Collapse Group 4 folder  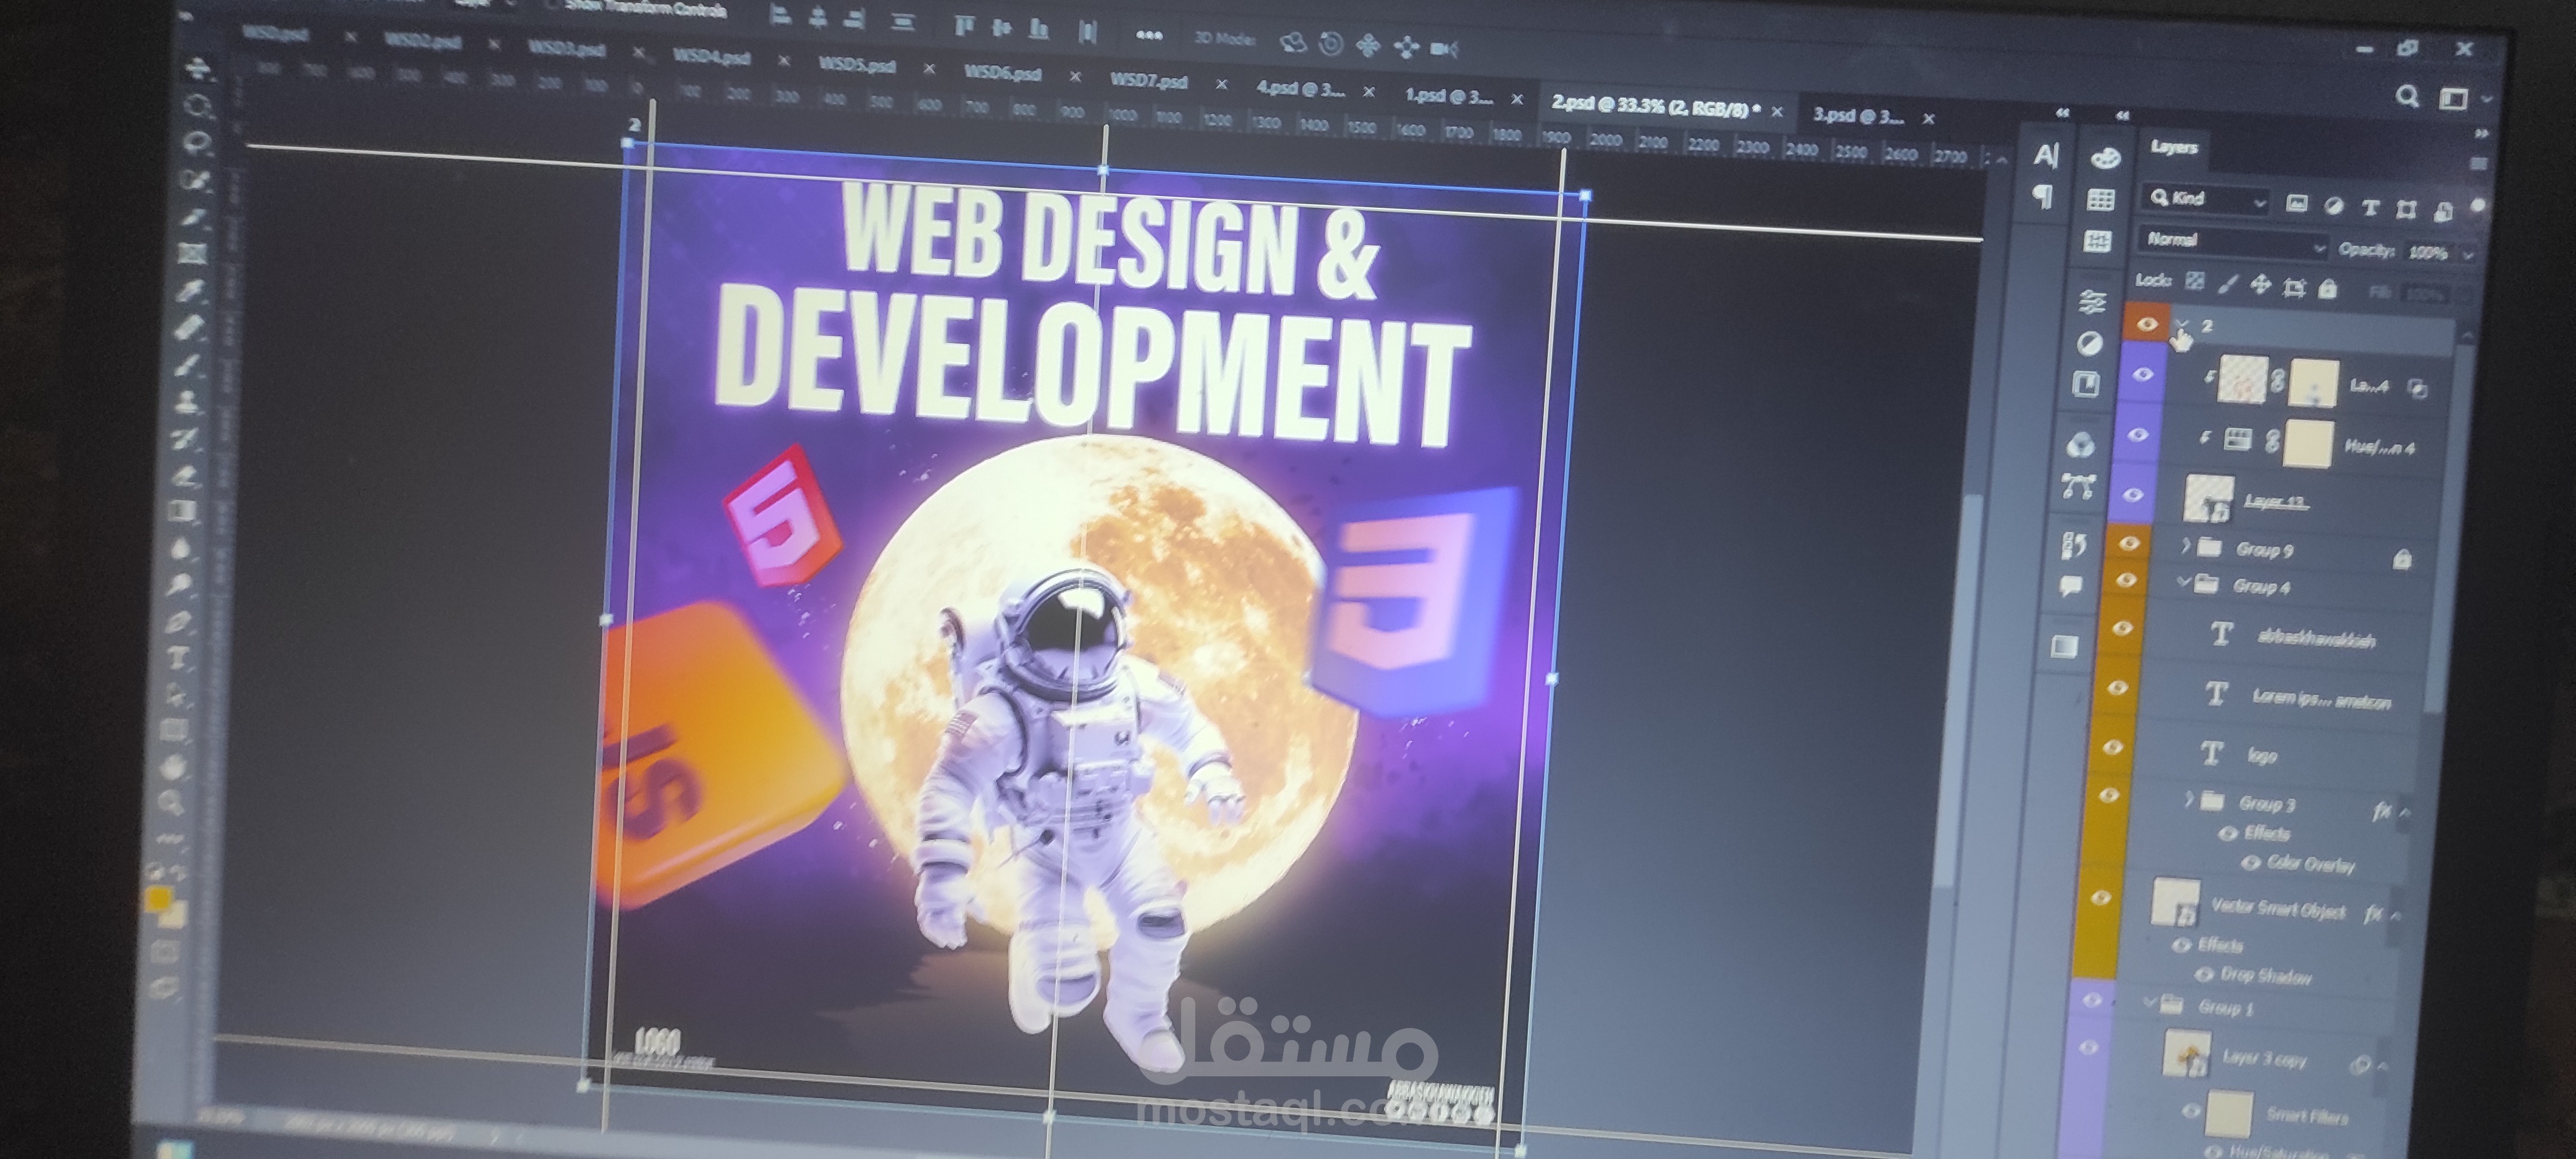2183,582
